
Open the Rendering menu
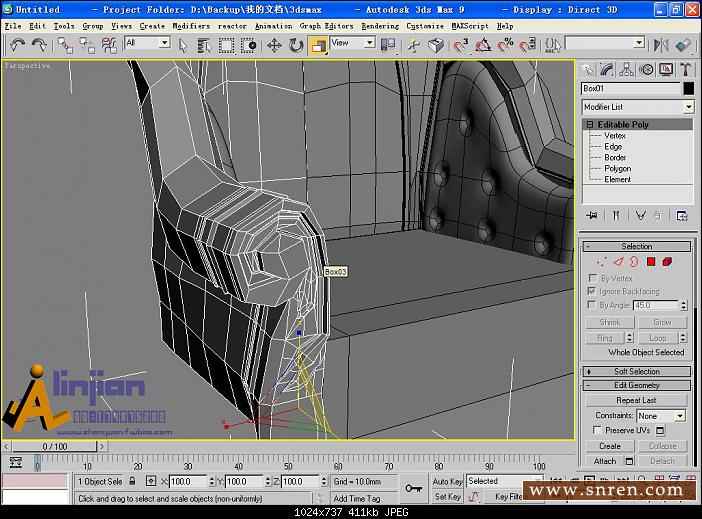[x=380, y=26]
